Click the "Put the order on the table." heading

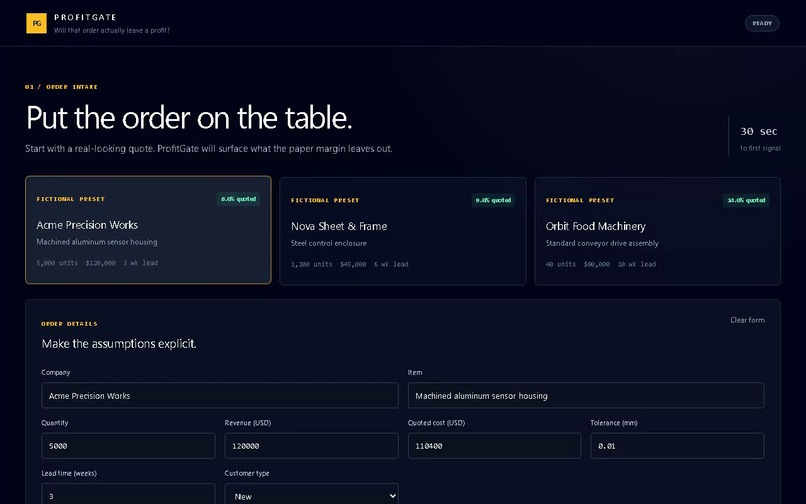(189, 118)
